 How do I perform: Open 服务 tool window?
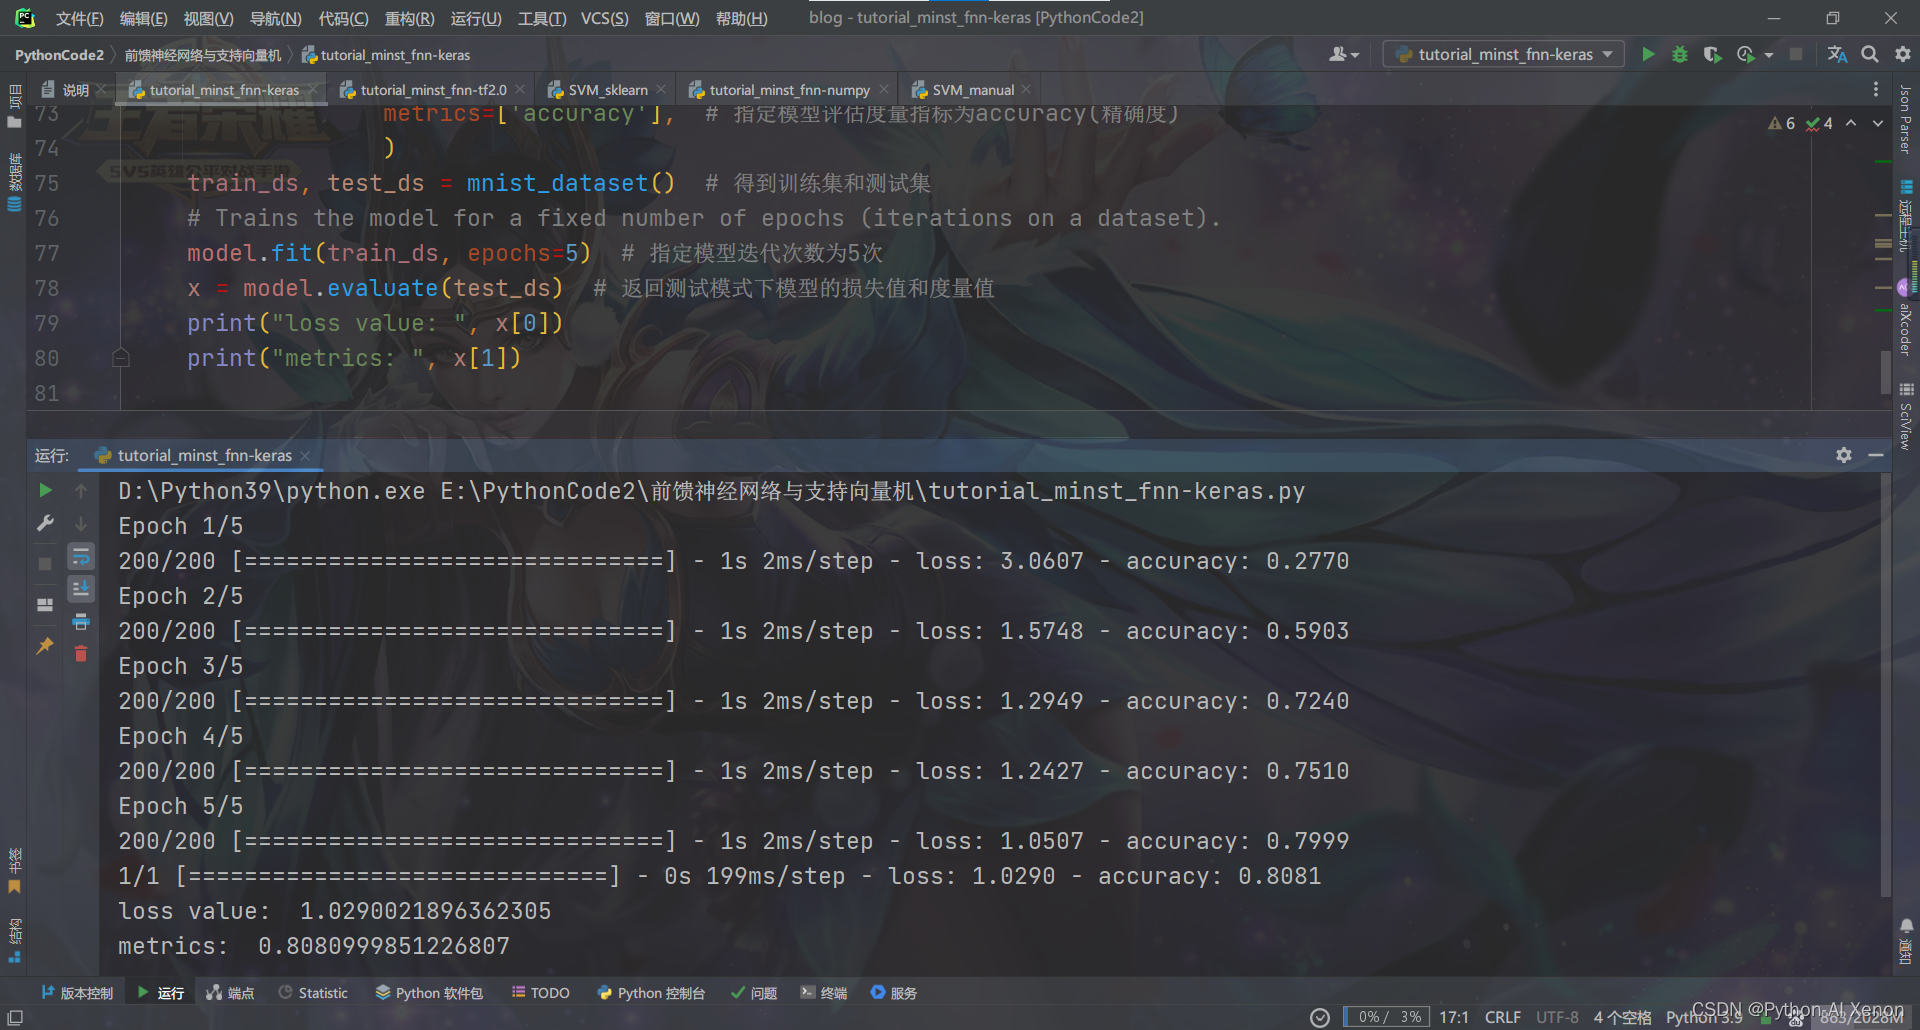pyautogui.click(x=894, y=993)
